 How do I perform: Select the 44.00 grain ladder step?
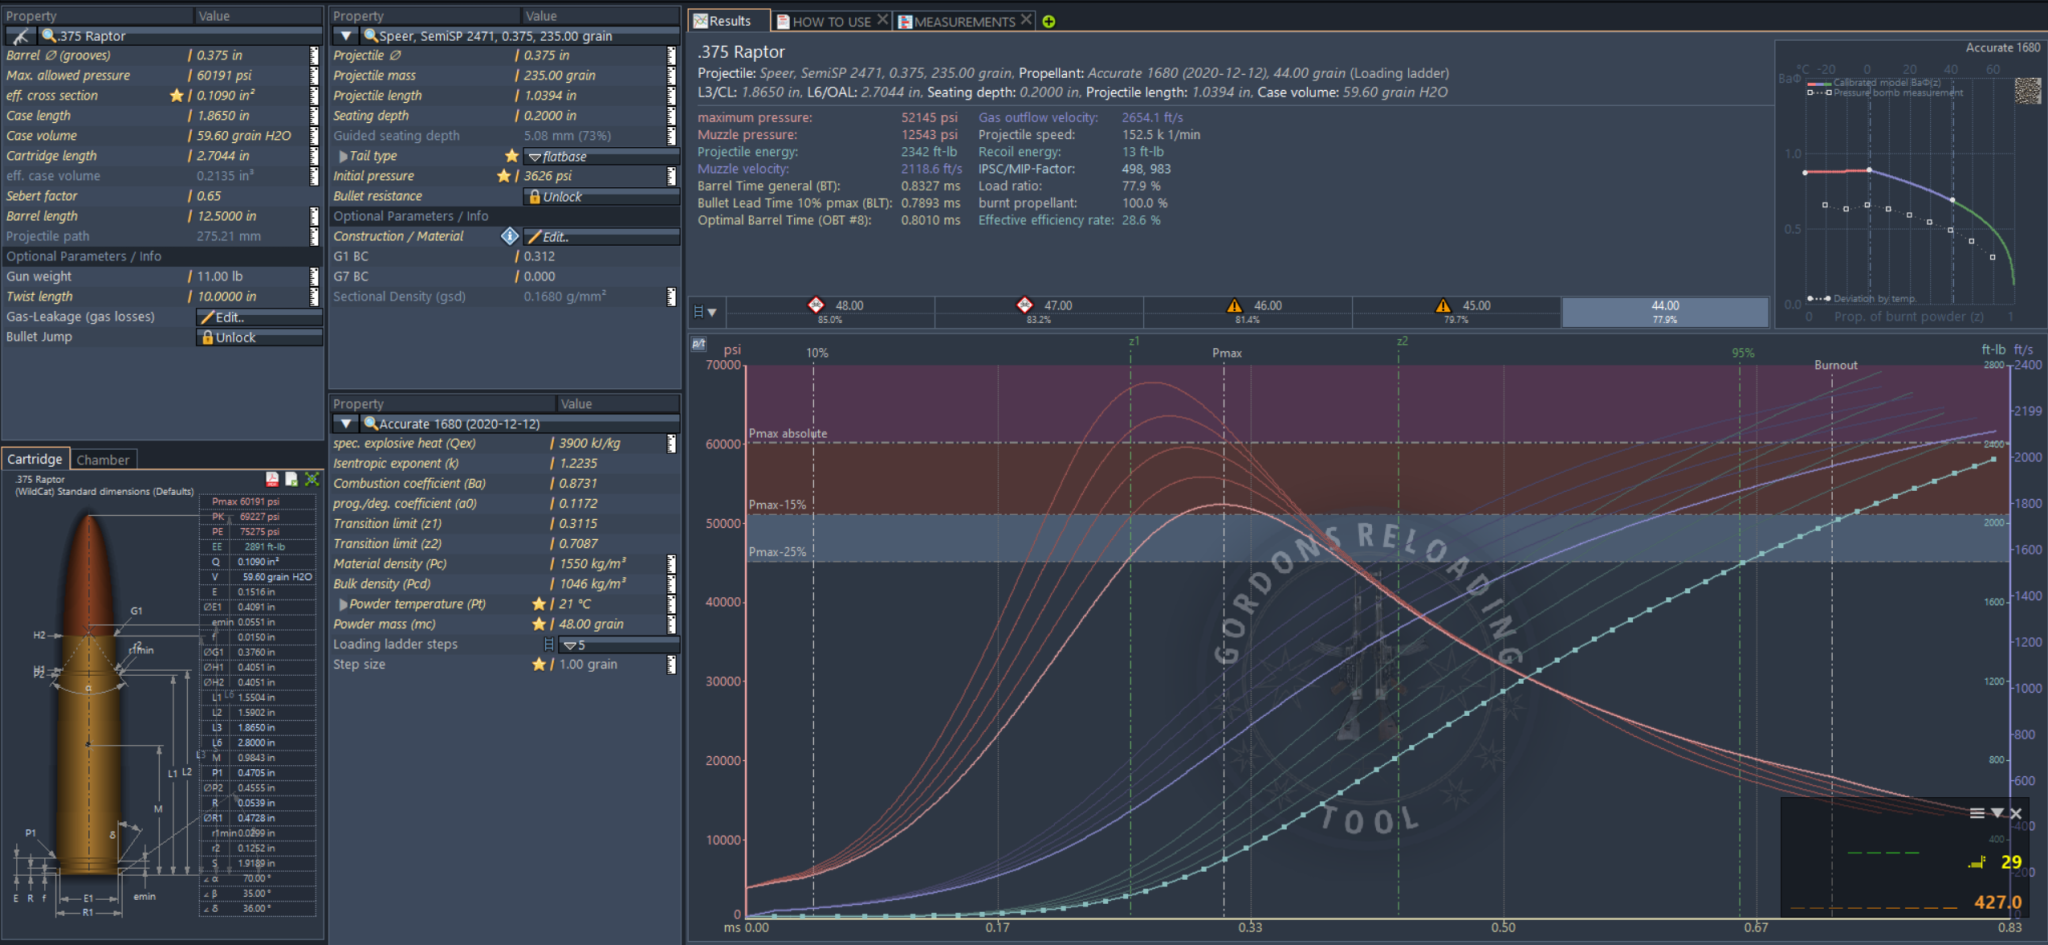click(1665, 312)
